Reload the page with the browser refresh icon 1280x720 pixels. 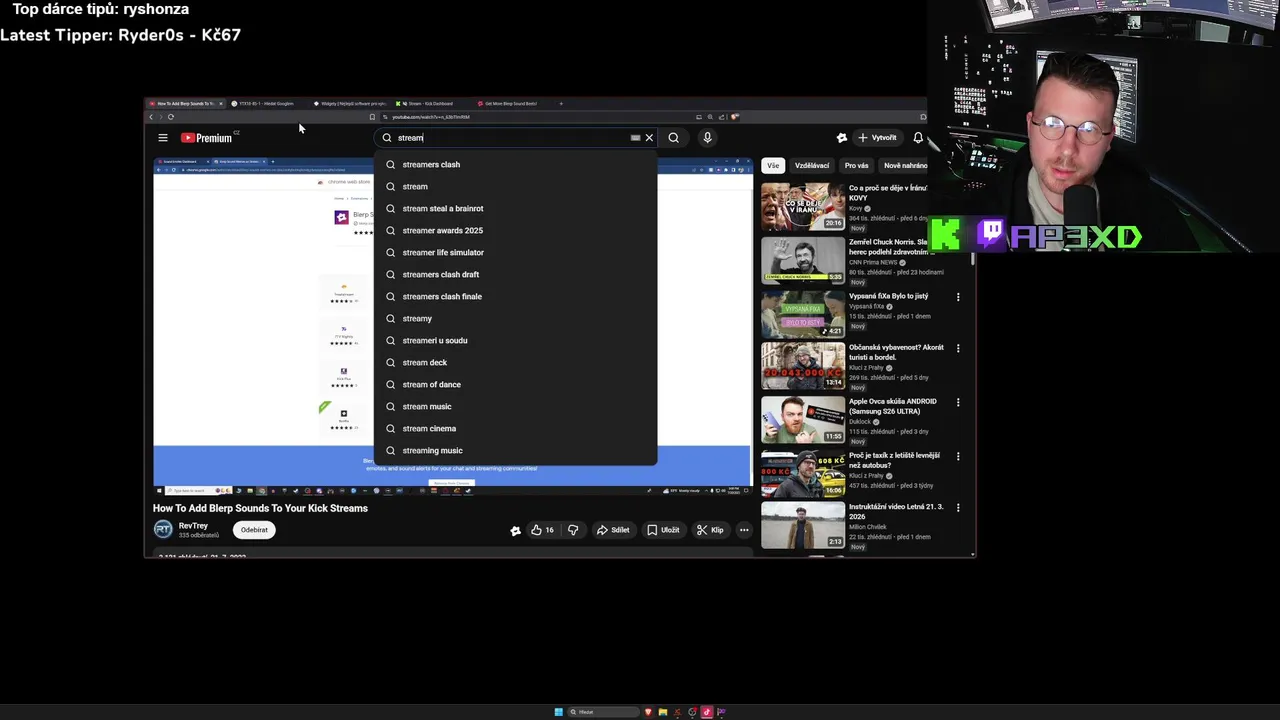[171, 117]
